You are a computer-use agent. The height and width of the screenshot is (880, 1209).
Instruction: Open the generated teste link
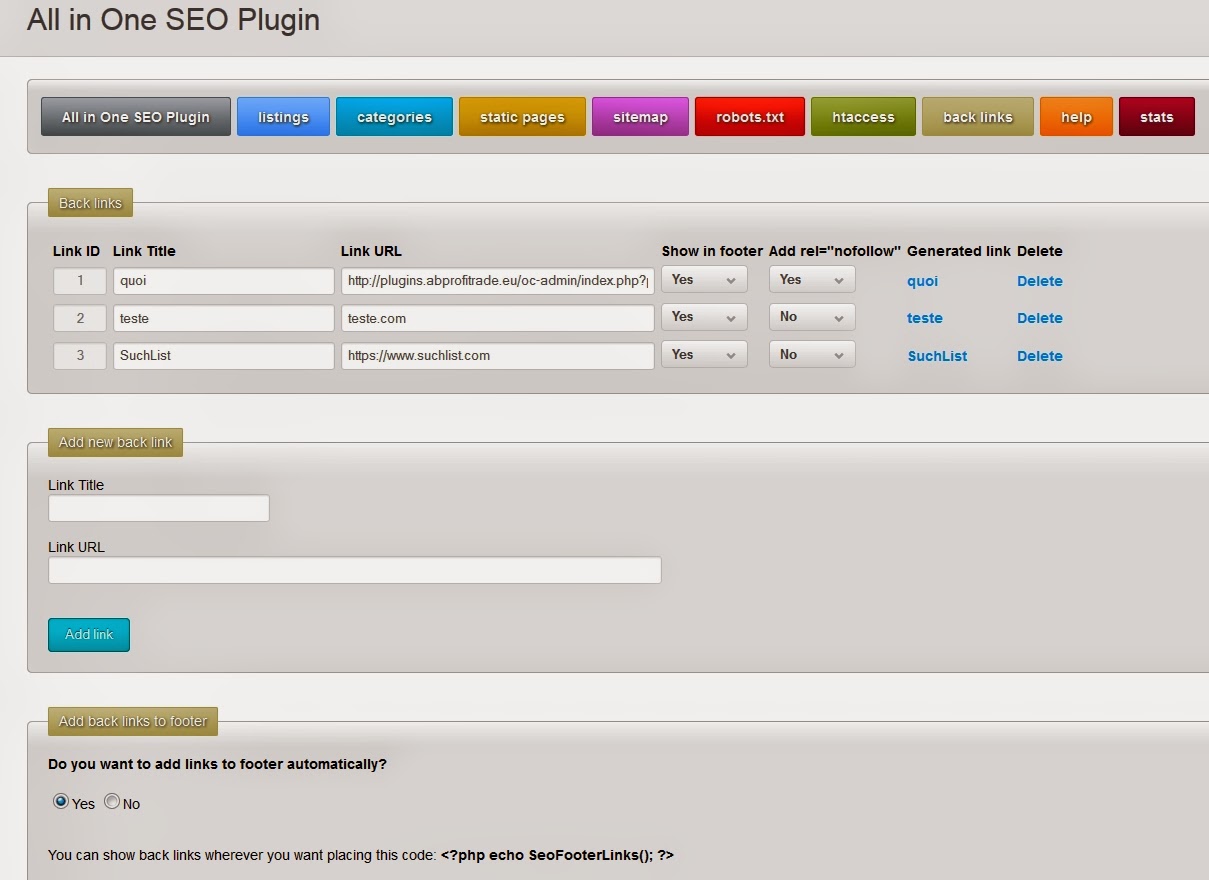point(925,318)
